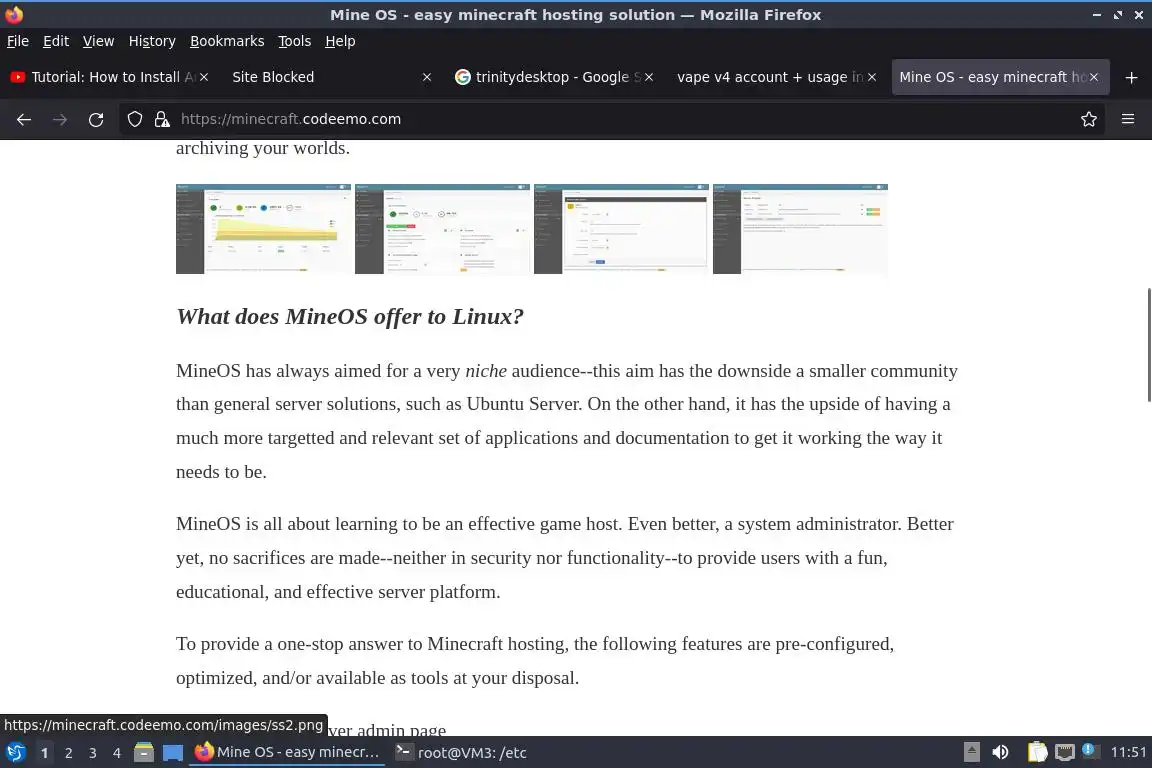Open the Firefox hamburger application menu
1152x768 pixels.
1128,119
